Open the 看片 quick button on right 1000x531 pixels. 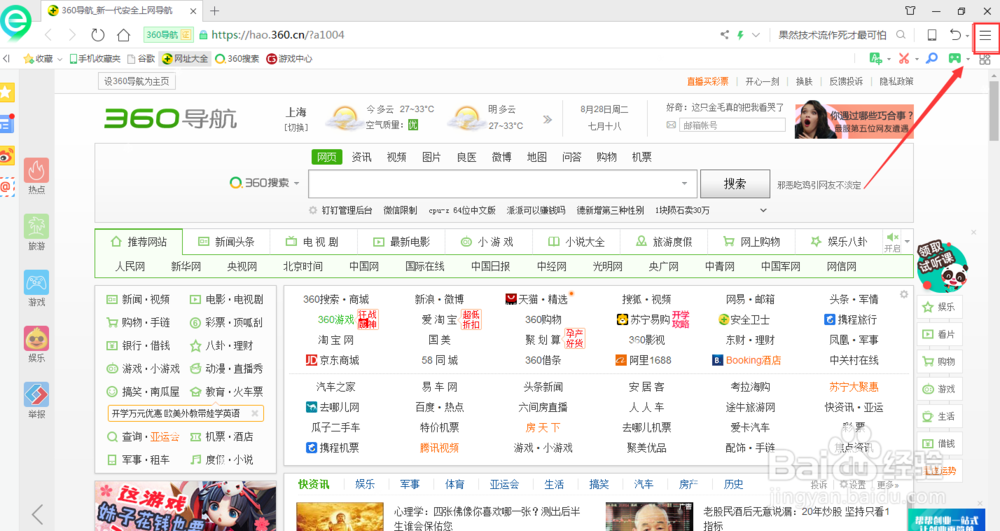click(x=939, y=334)
